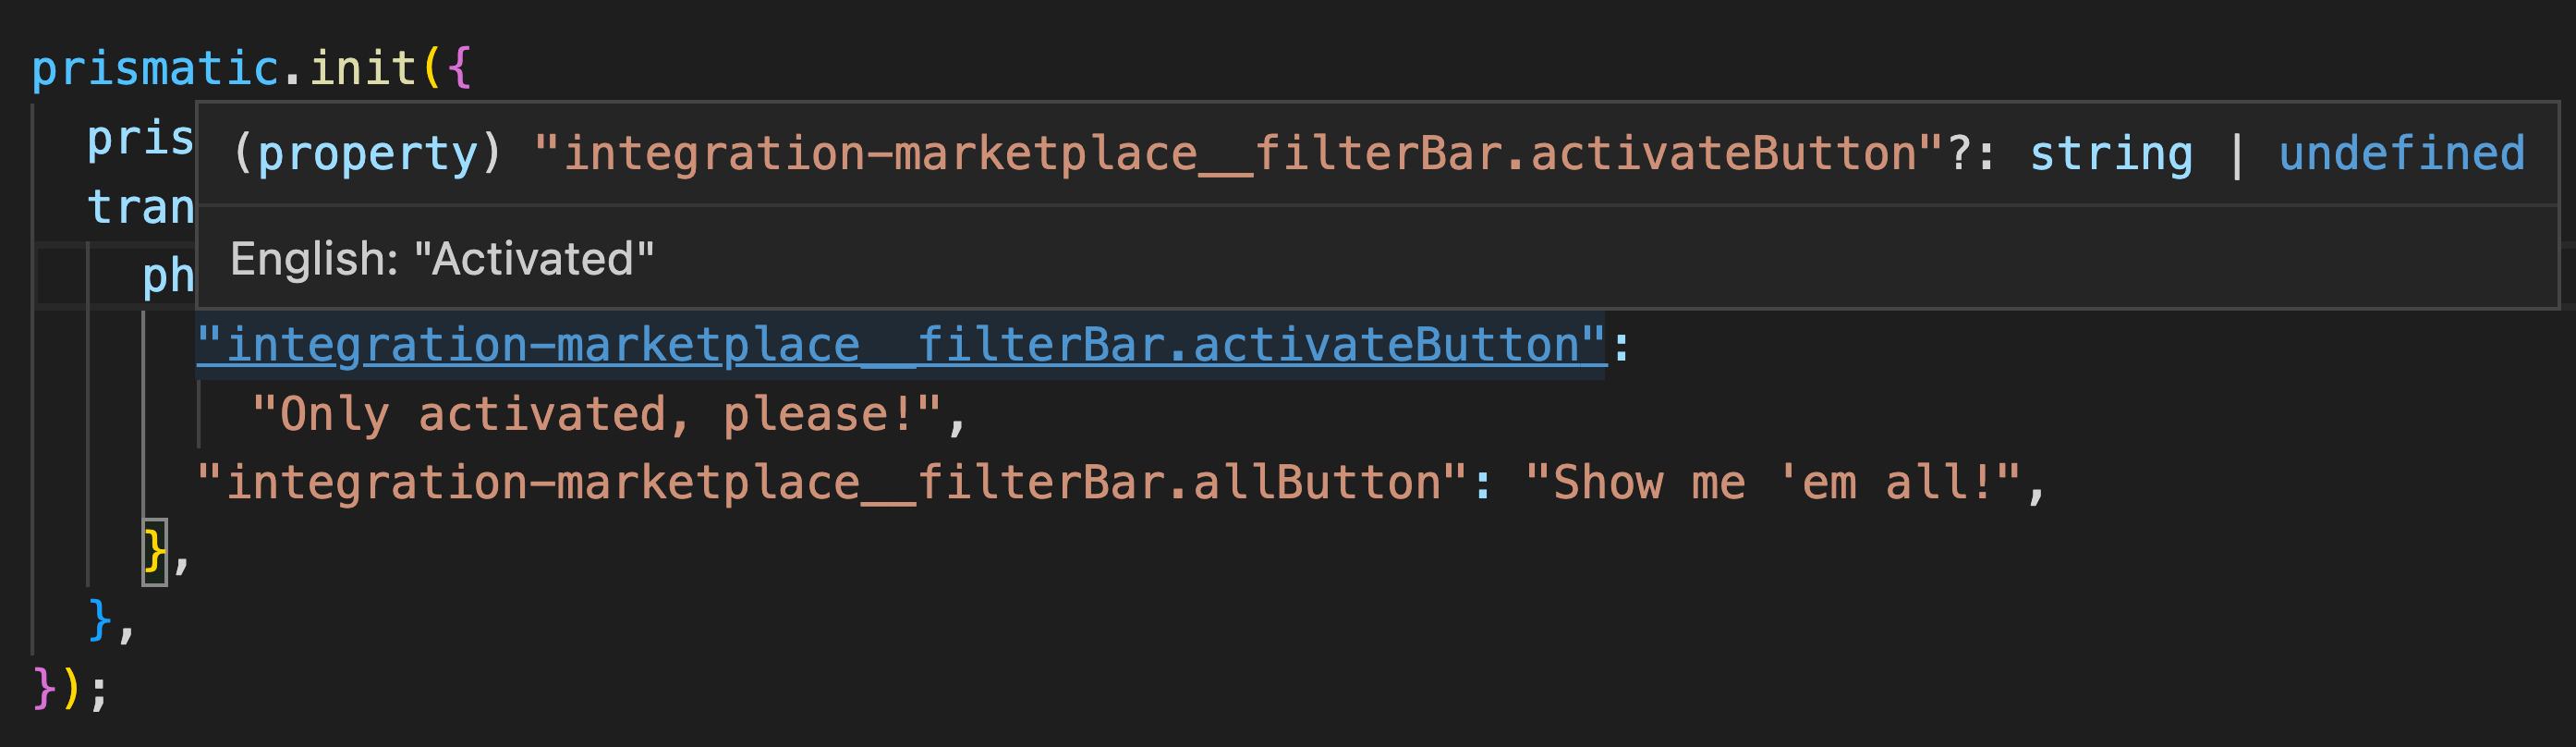The image size is (2576, 747).
Task: Click the highlighted yellow closing brace
Action: [154, 551]
